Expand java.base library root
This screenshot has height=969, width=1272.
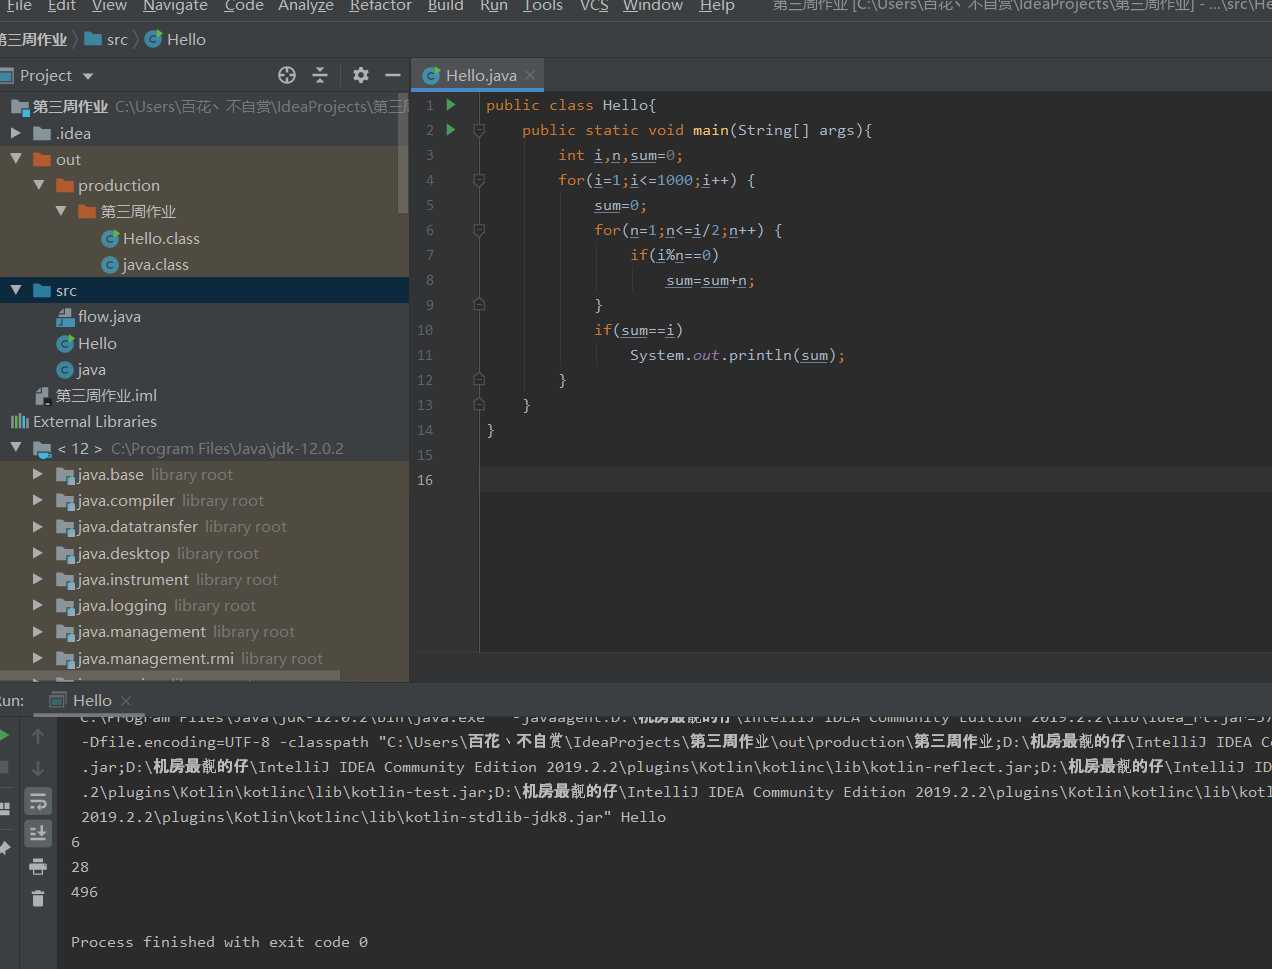tap(38, 474)
